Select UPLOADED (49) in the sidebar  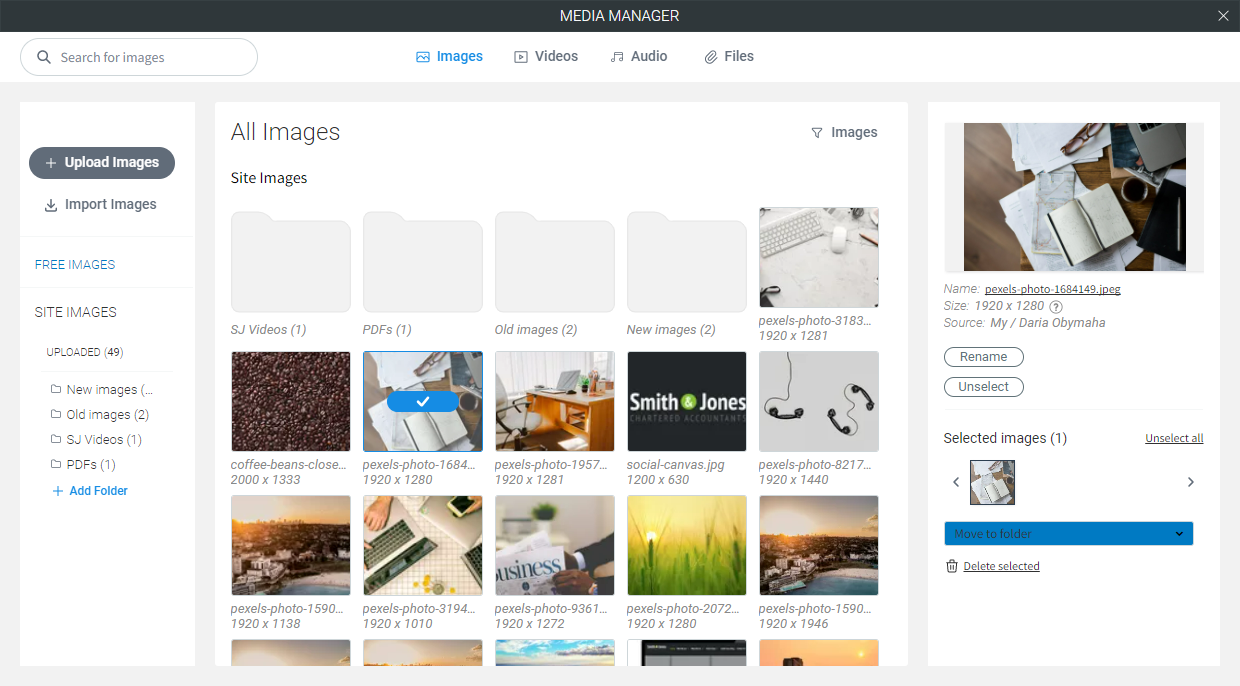point(85,352)
